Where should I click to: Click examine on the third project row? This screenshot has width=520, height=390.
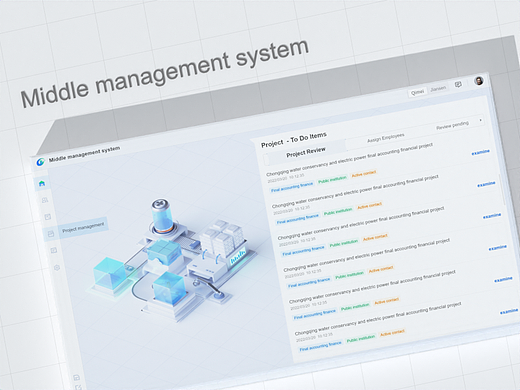tap(492, 216)
